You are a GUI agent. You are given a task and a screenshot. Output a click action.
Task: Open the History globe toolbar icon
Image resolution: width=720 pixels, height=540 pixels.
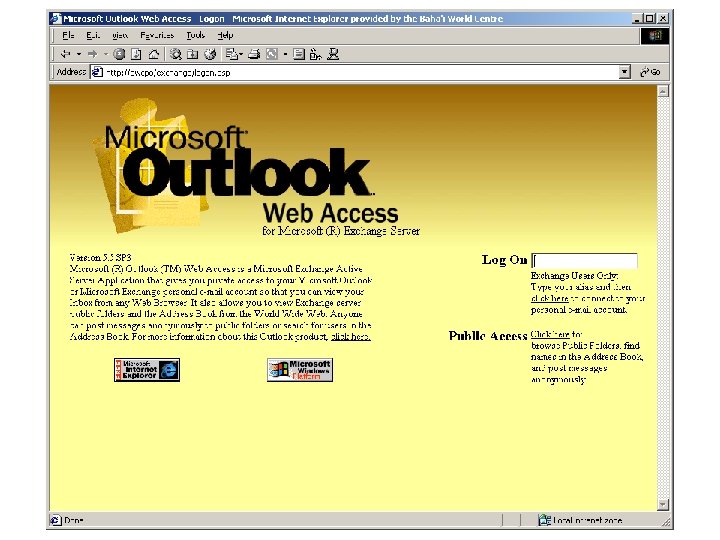tap(210, 54)
